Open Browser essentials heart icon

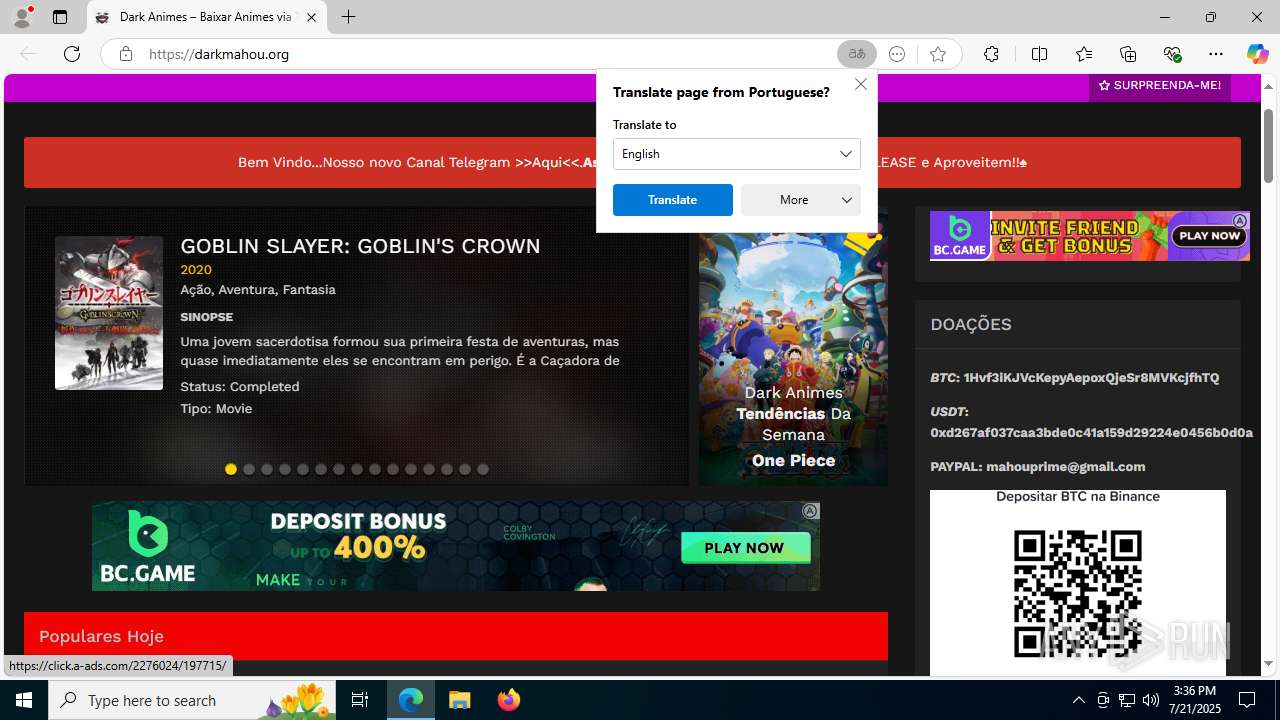1172,54
